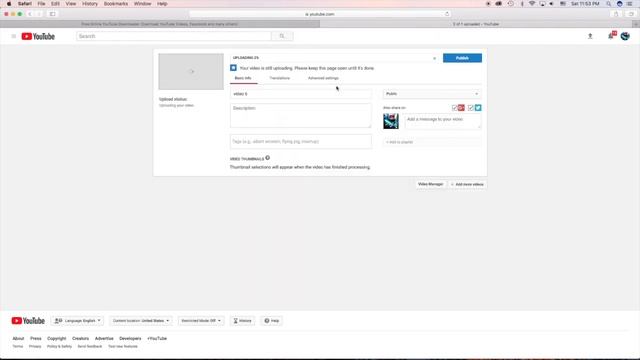
Task: Toggle the Twitter share checkbox
Action: click(x=471, y=108)
